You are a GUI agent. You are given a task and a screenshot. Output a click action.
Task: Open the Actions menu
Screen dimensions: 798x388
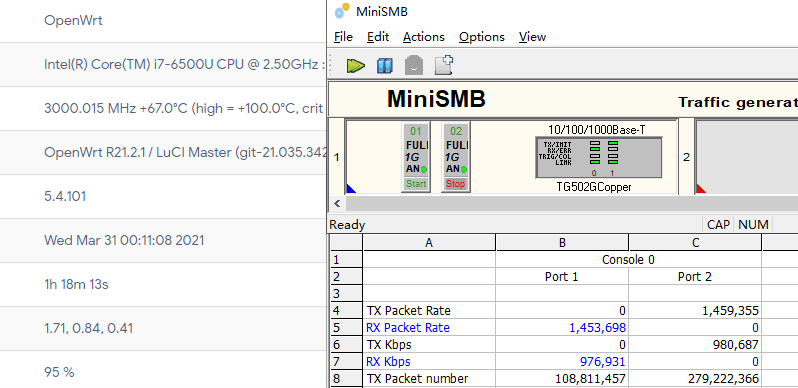coord(423,37)
